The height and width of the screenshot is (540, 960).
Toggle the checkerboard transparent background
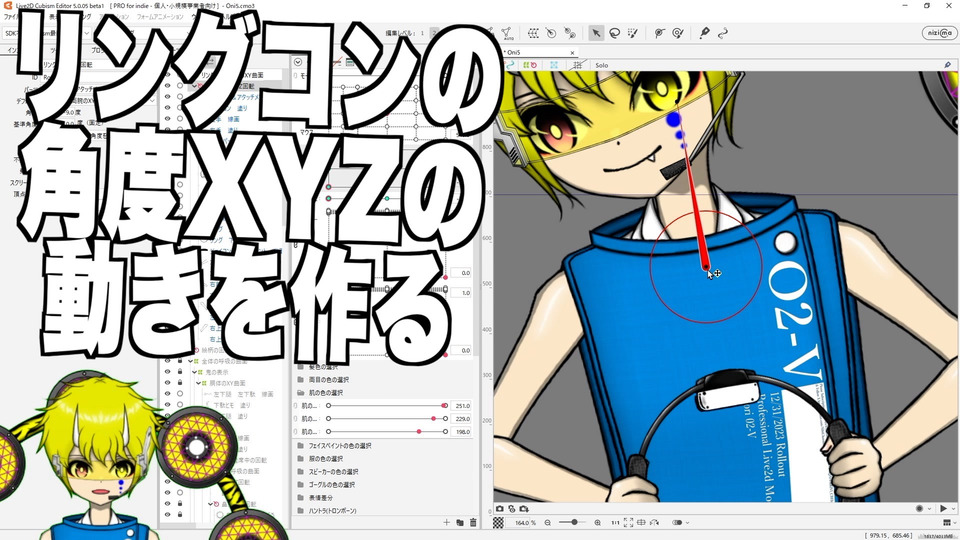(x=499, y=523)
